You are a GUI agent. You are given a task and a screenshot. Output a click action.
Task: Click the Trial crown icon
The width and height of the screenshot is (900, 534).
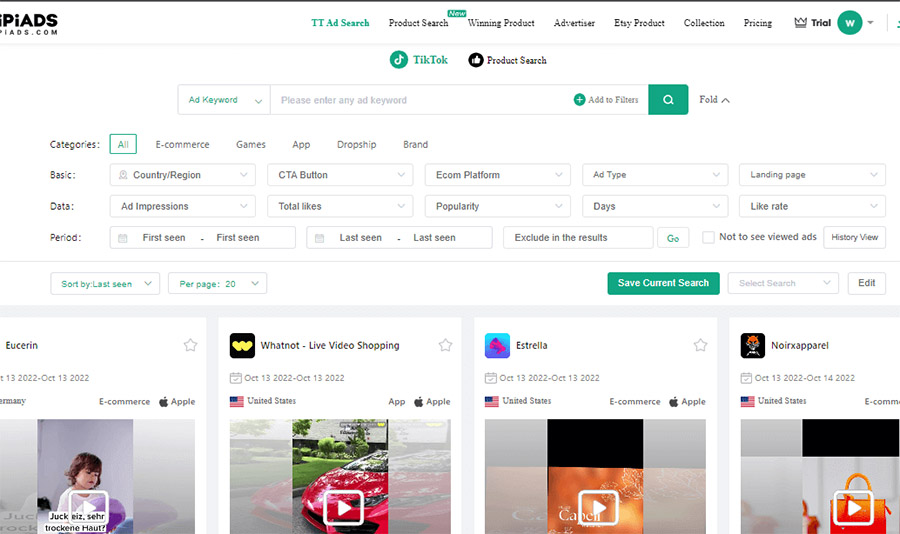click(800, 23)
